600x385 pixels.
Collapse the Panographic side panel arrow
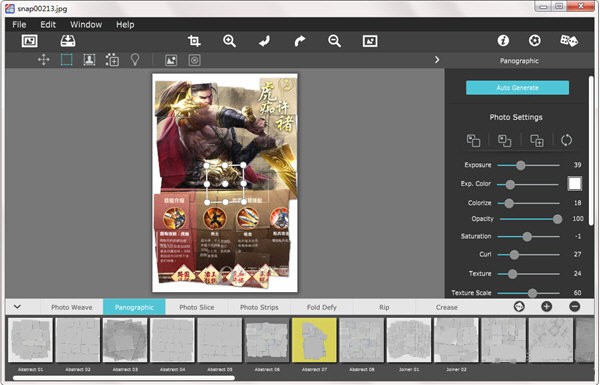pyautogui.click(x=437, y=60)
